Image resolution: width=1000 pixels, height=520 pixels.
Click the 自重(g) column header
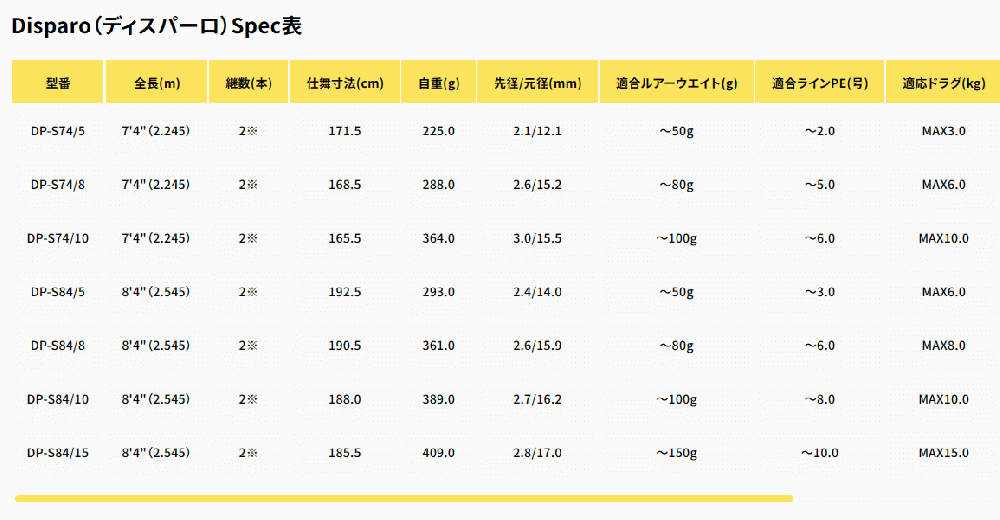point(438,82)
